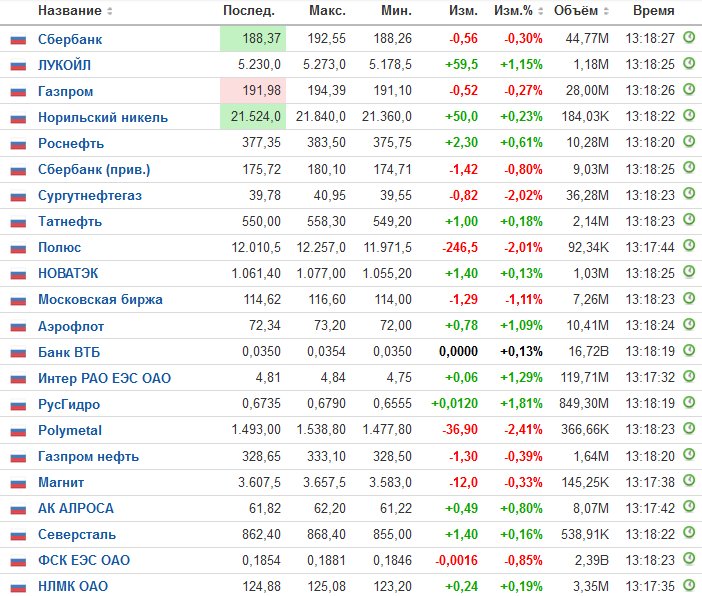The height and width of the screenshot is (596, 702).
Task: Click the change value -246,5
Action: (x=460, y=248)
